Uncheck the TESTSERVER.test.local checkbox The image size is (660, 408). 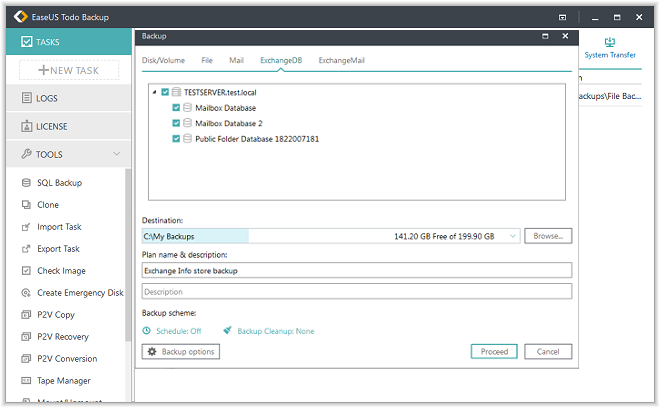(165, 92)
